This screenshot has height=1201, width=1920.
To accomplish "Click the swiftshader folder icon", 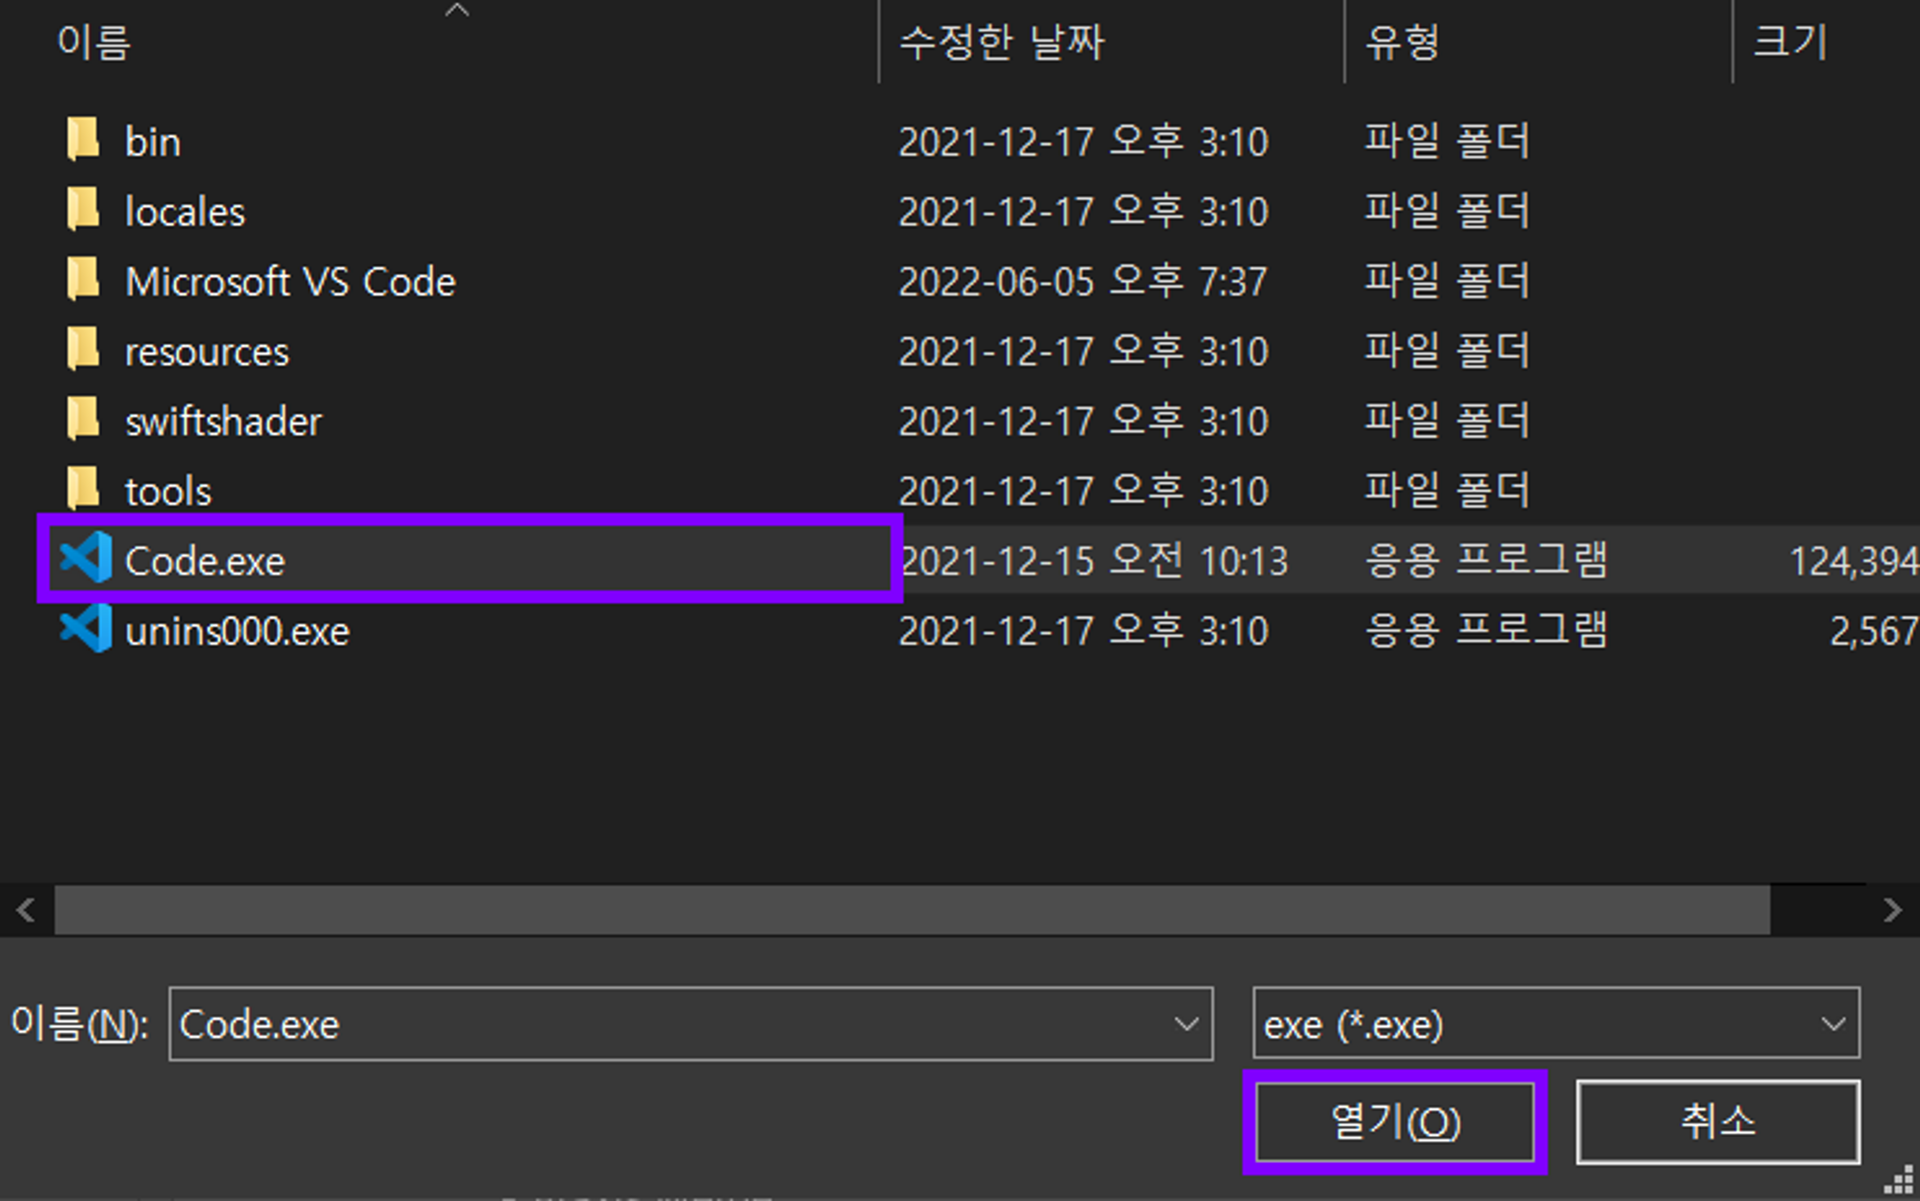I will pos(84,420).
